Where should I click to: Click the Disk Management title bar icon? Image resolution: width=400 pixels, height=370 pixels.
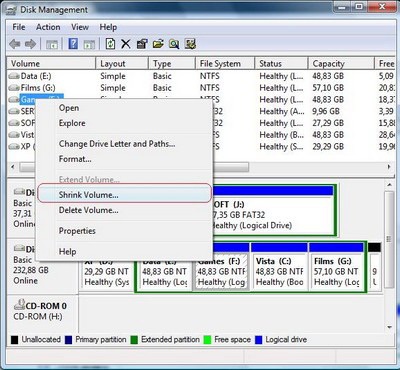point(11,10)
